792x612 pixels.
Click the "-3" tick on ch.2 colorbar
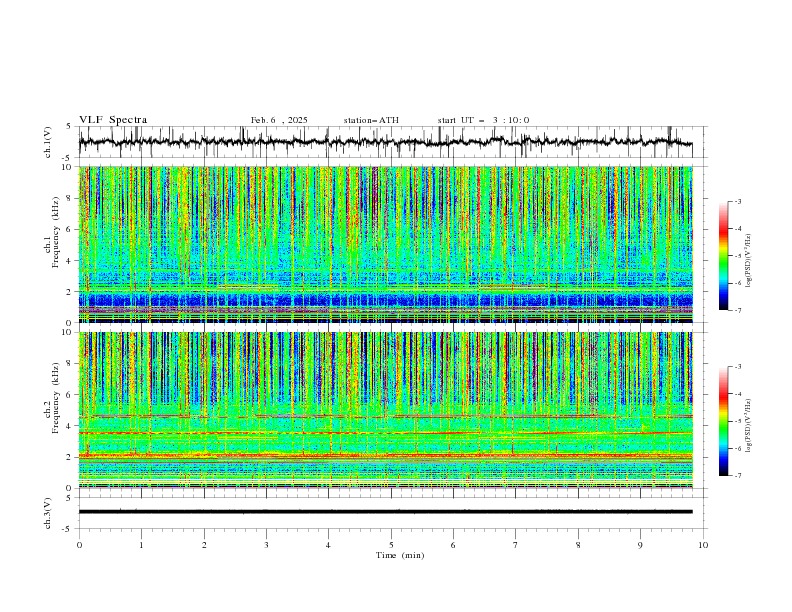click(x=738, y=367)
